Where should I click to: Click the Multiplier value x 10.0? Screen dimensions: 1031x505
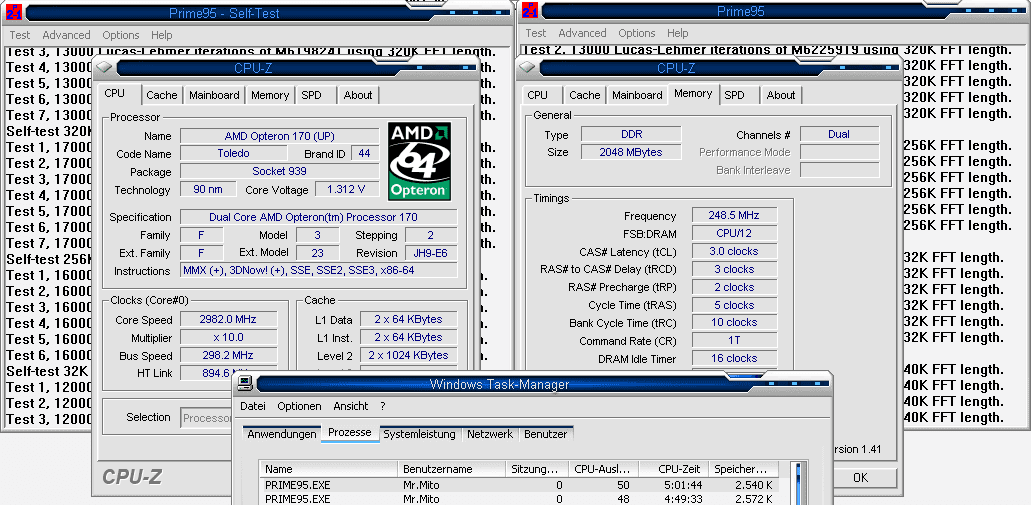coord(228,337)
